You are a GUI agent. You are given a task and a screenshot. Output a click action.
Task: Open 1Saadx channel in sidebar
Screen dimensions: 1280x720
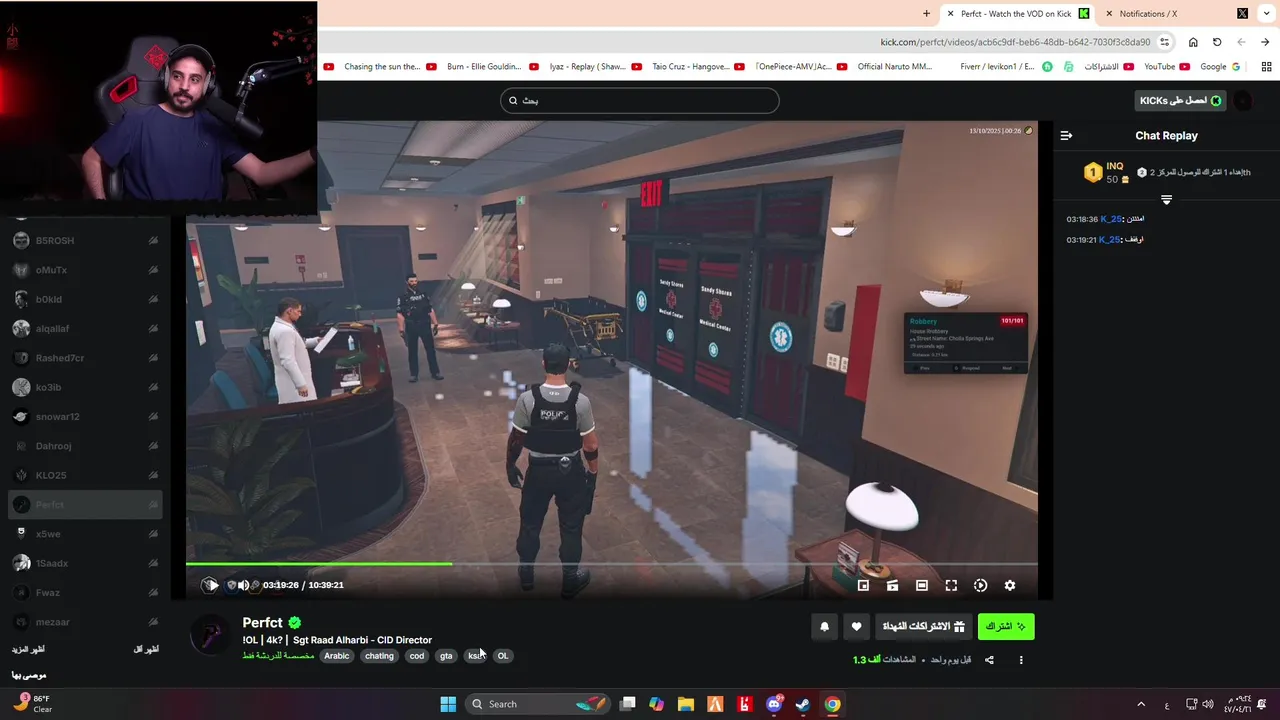pos(85,563)
